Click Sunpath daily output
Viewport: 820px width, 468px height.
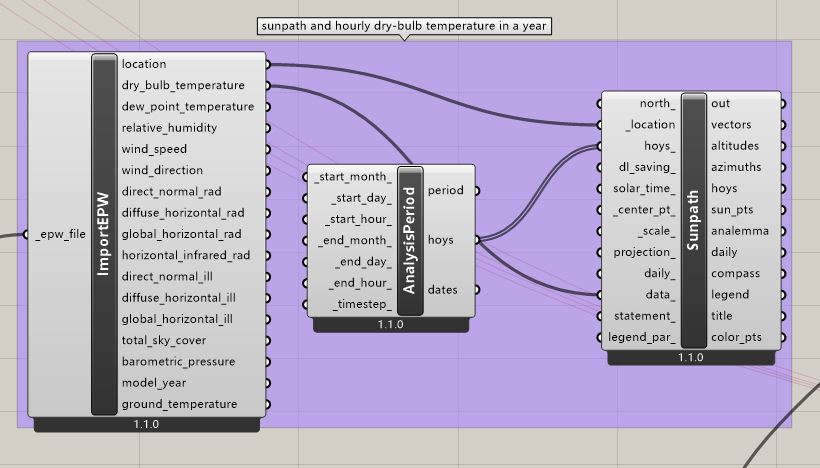click(x=724, y=253)
